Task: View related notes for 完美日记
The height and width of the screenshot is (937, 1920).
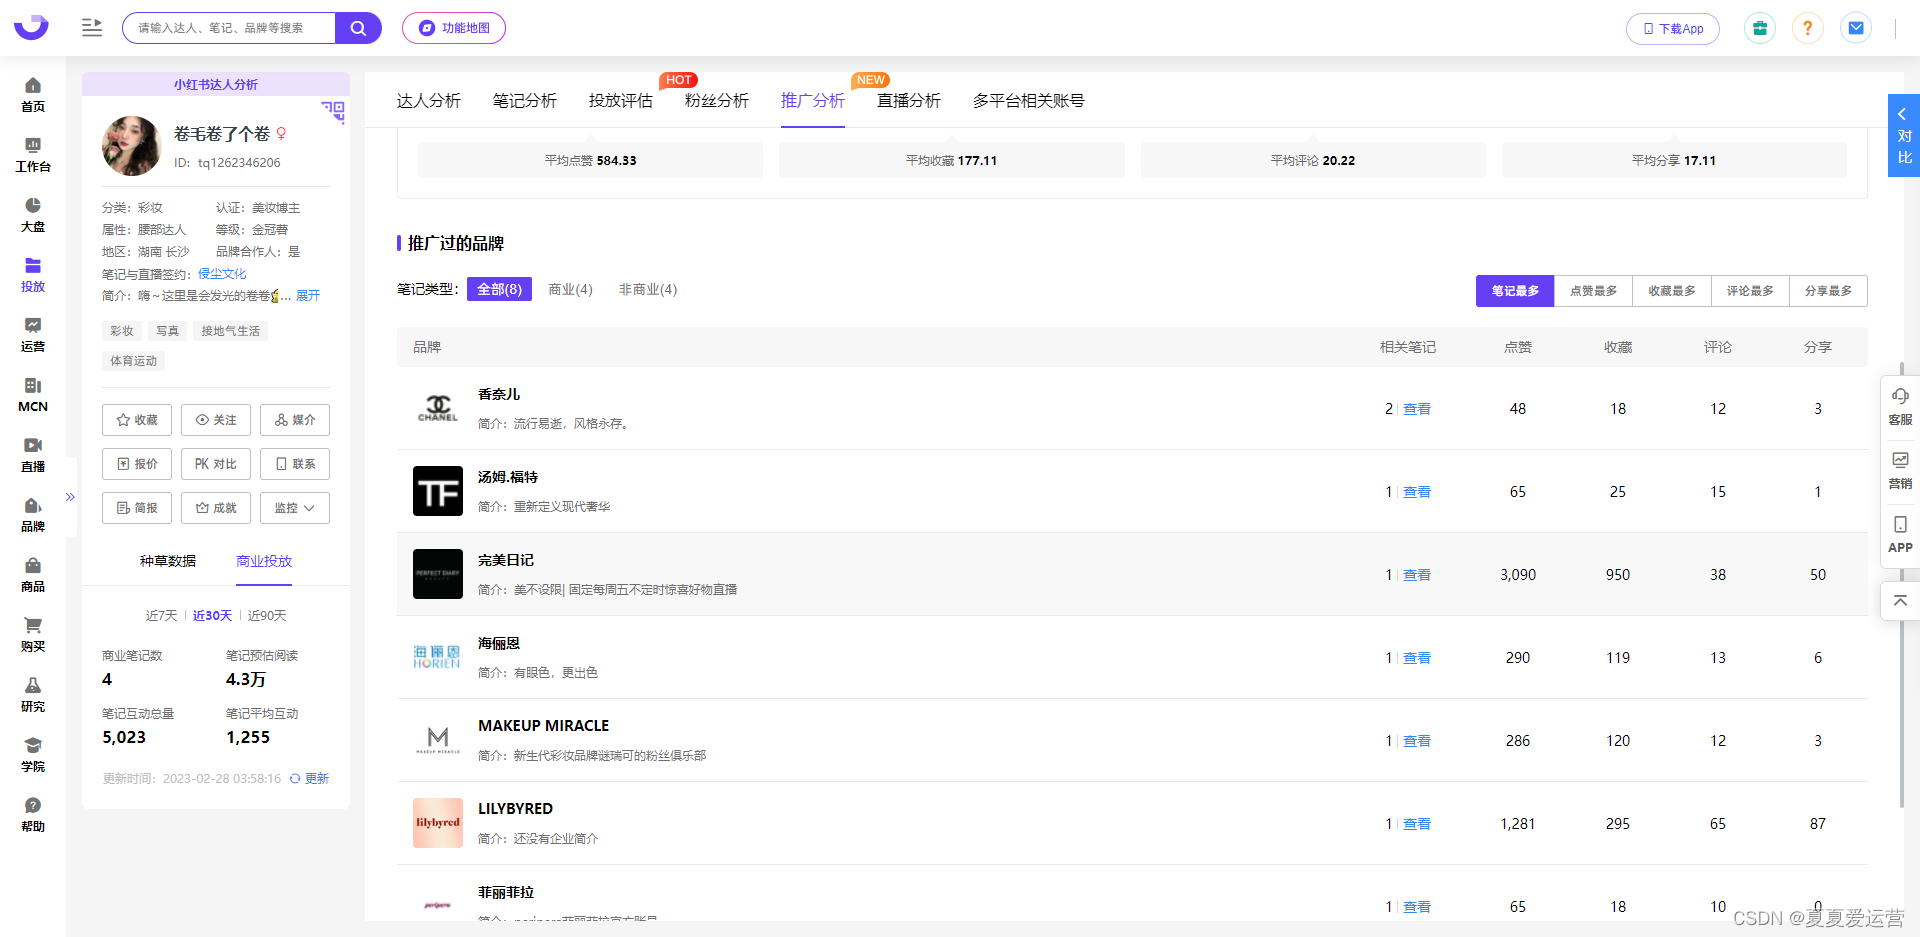Action: [1417, 575]
